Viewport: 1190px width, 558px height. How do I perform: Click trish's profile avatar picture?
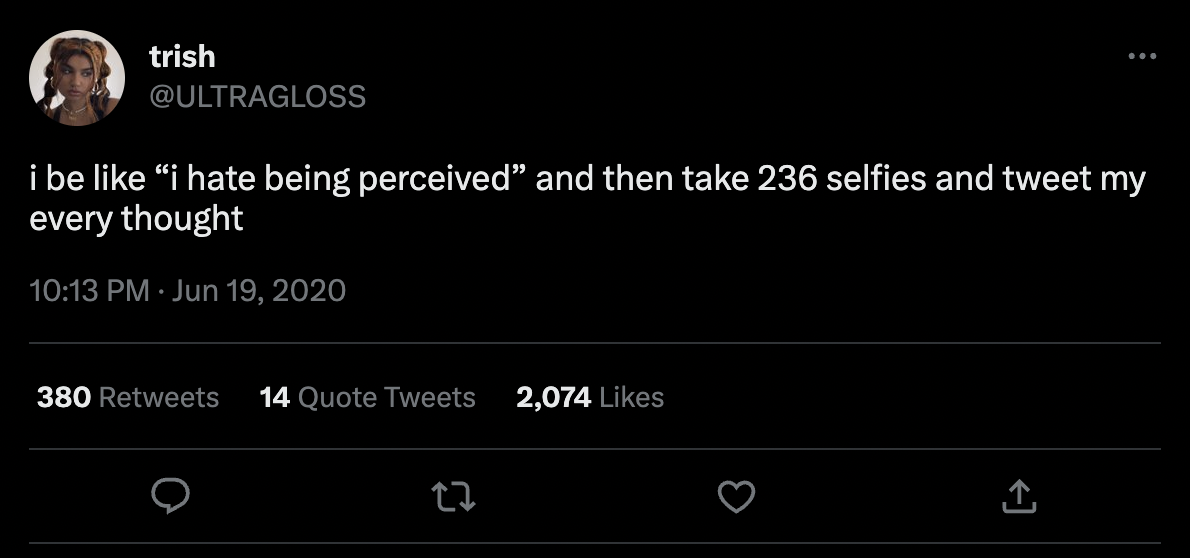click(x=77, y=77)
